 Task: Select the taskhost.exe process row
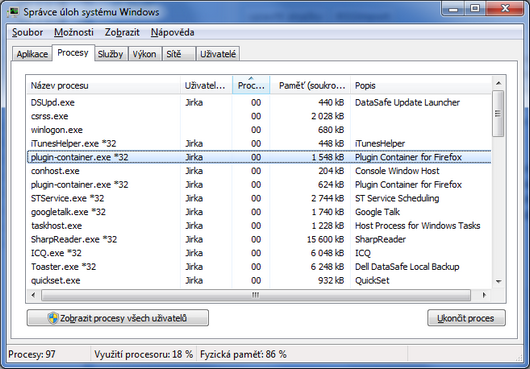coord(259,226)
